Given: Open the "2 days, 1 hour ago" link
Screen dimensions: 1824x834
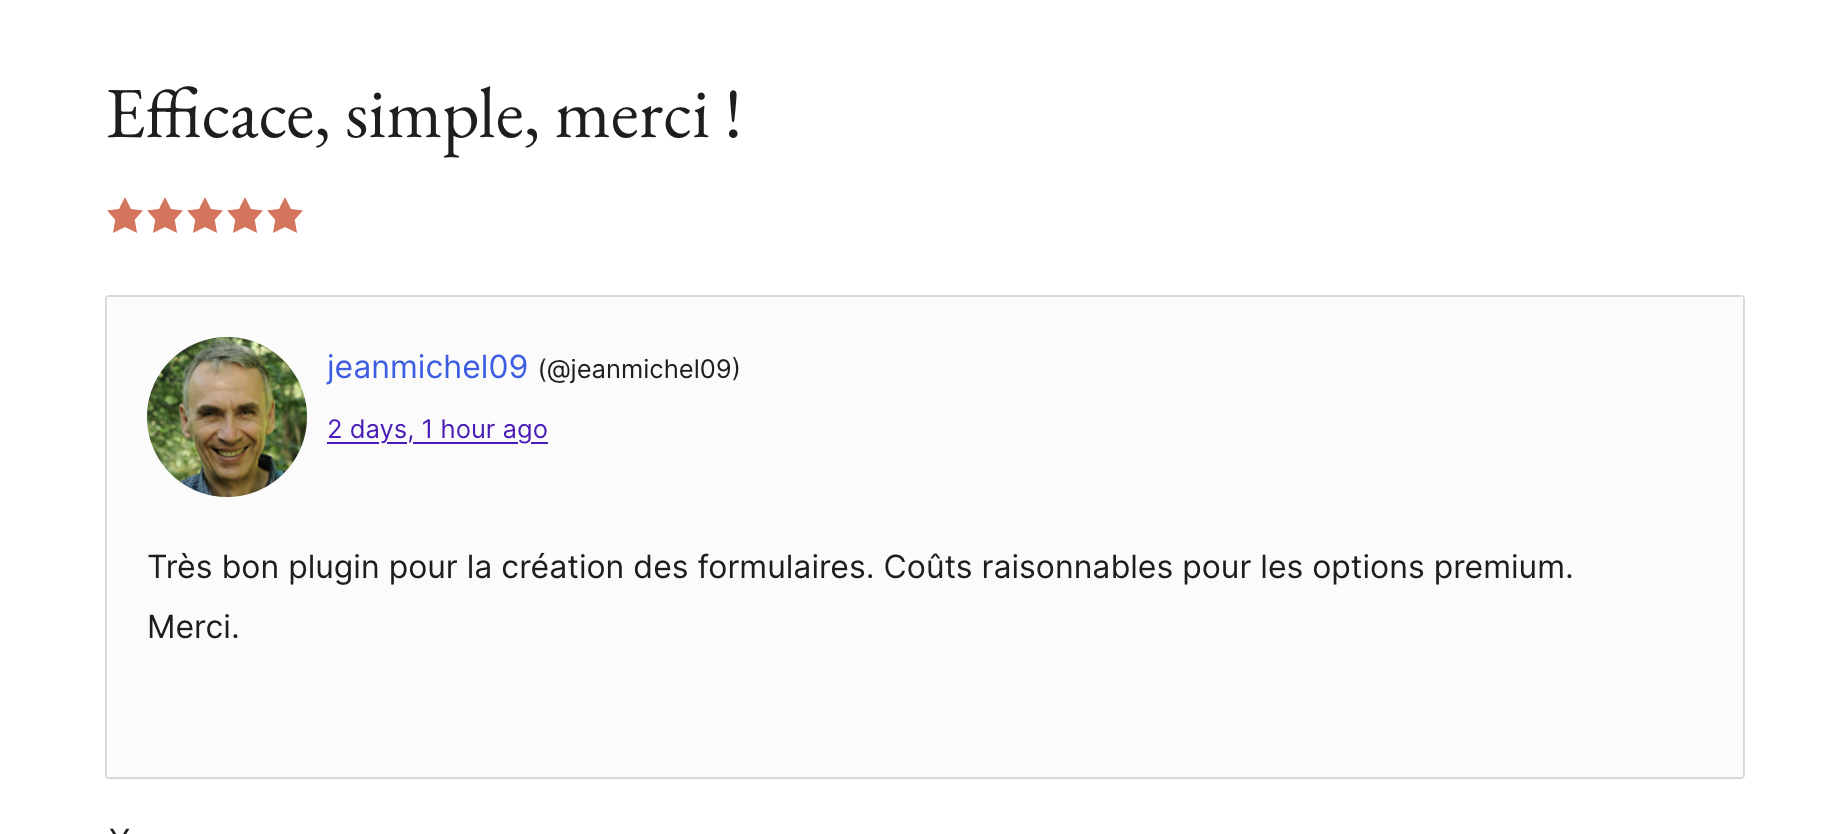Looking at the screenshot, I should click(437, 429).
